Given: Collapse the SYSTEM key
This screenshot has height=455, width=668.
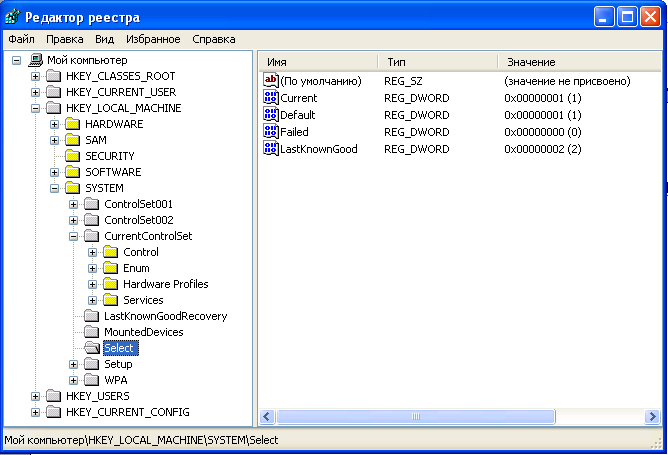Looking at the screenshot, I should pyautogui.click(x=55, y=188).
